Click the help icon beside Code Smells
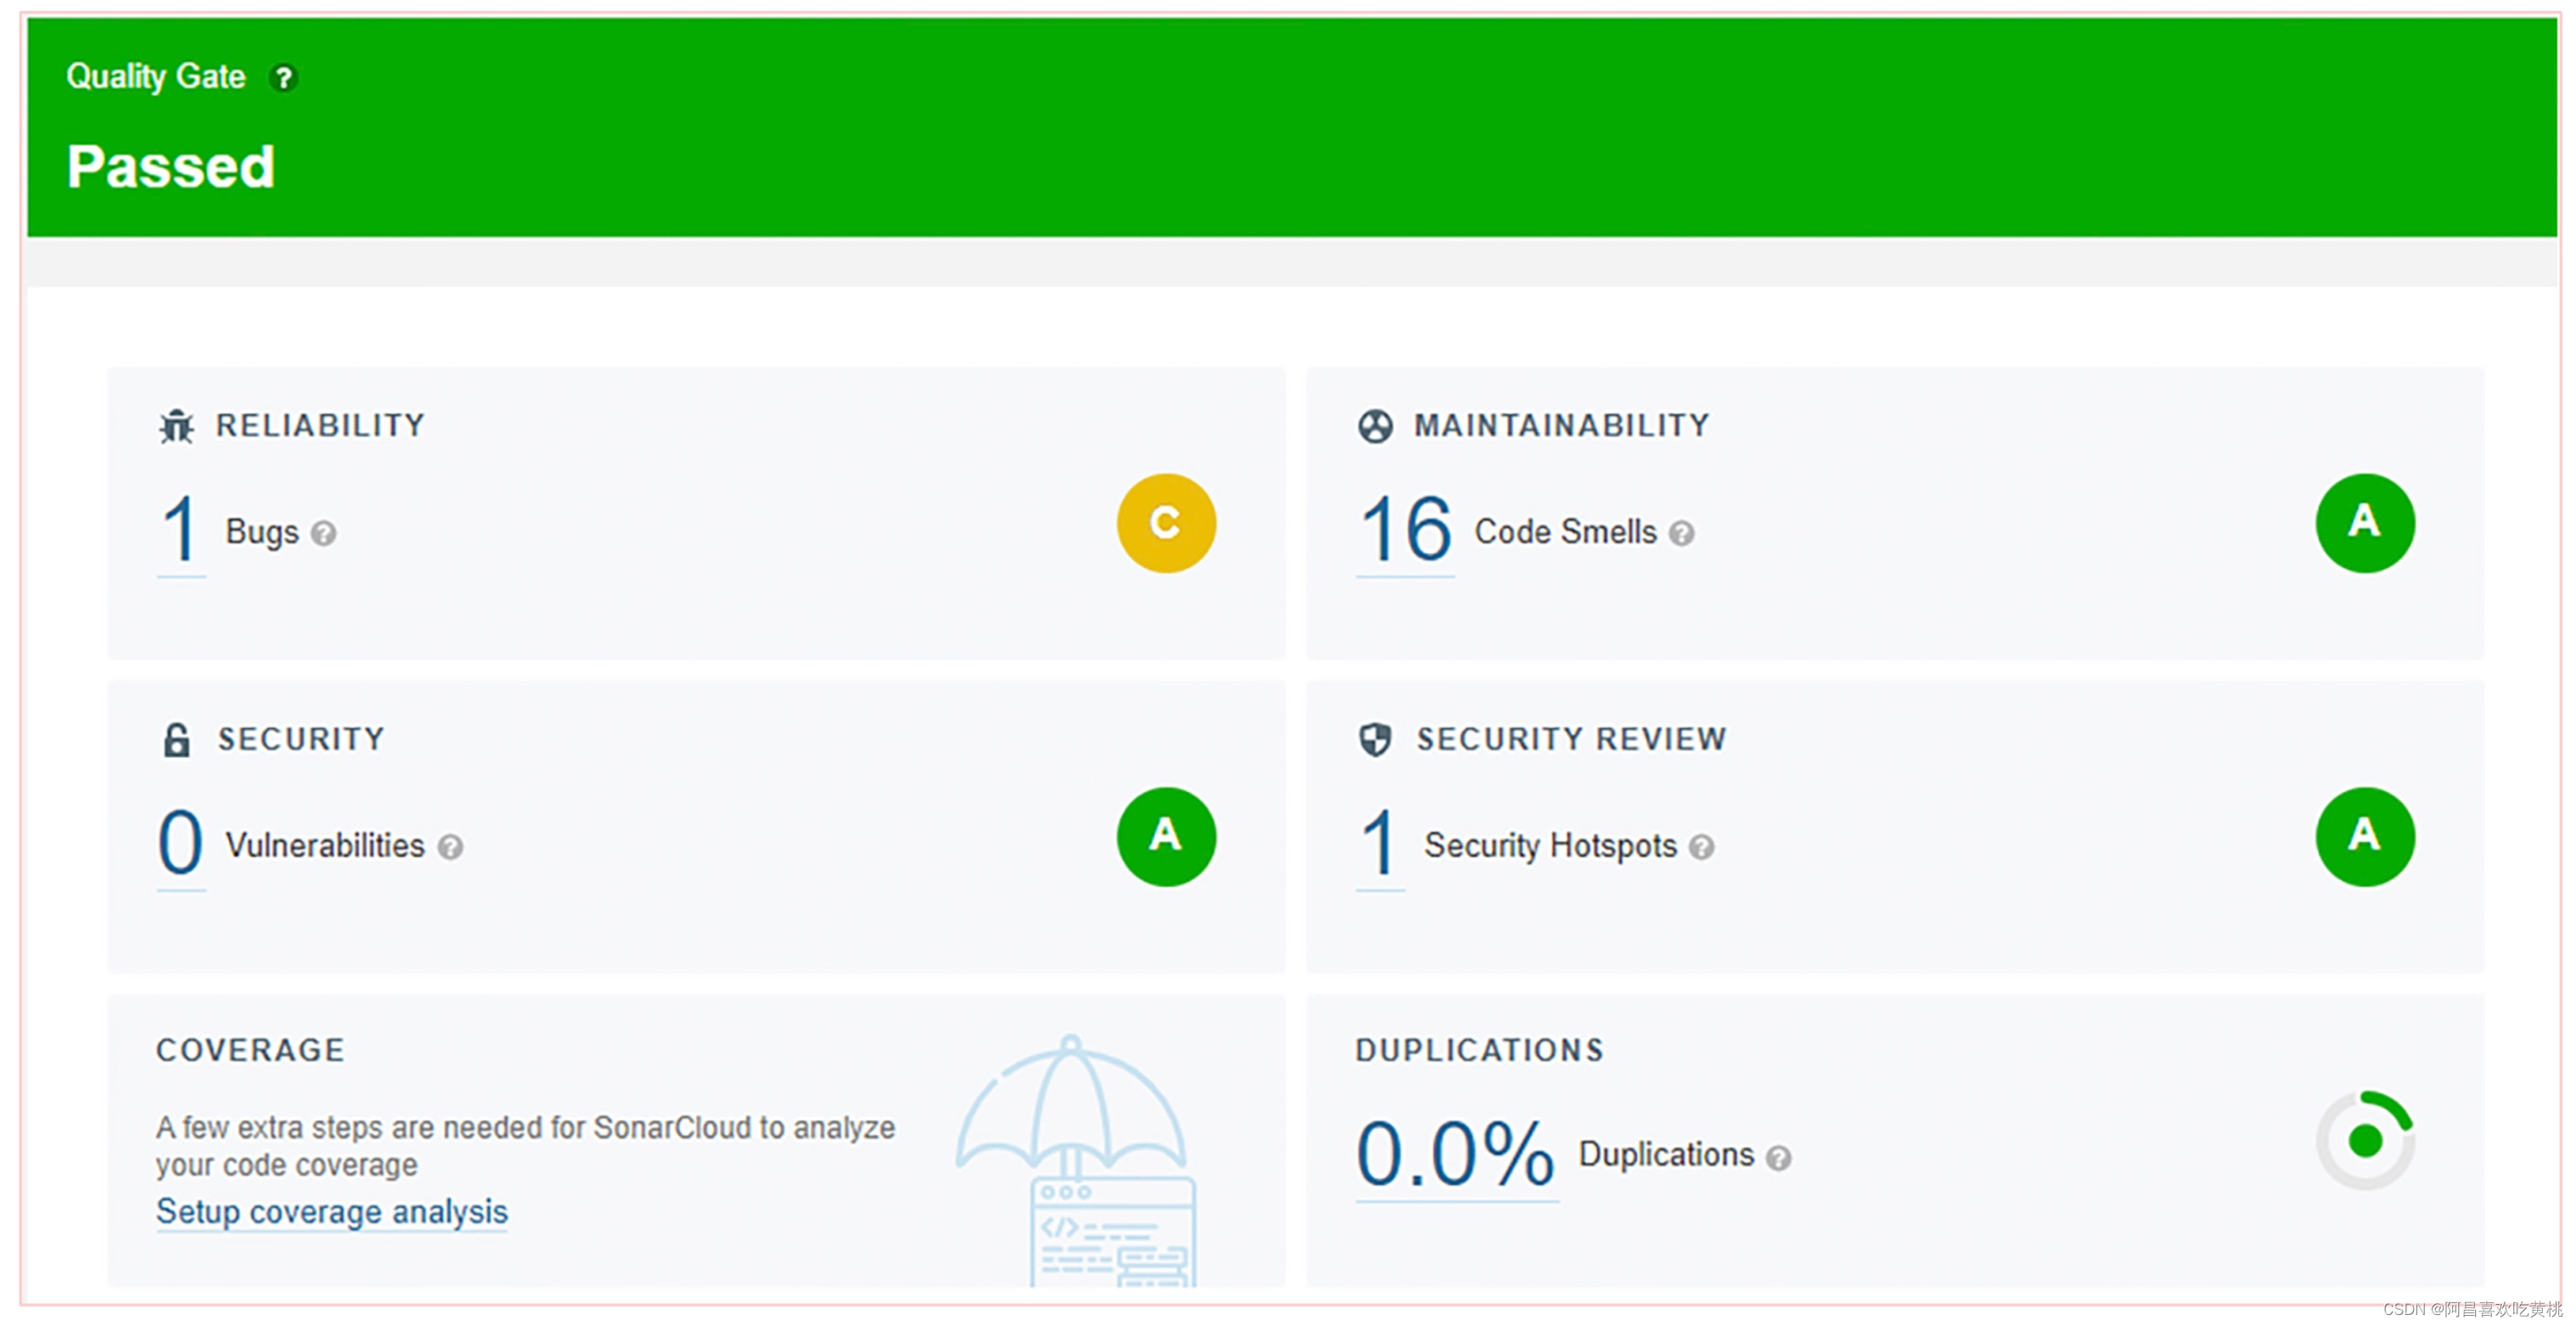This screenshot has width=2576, height=1326. coord(1682,534)
